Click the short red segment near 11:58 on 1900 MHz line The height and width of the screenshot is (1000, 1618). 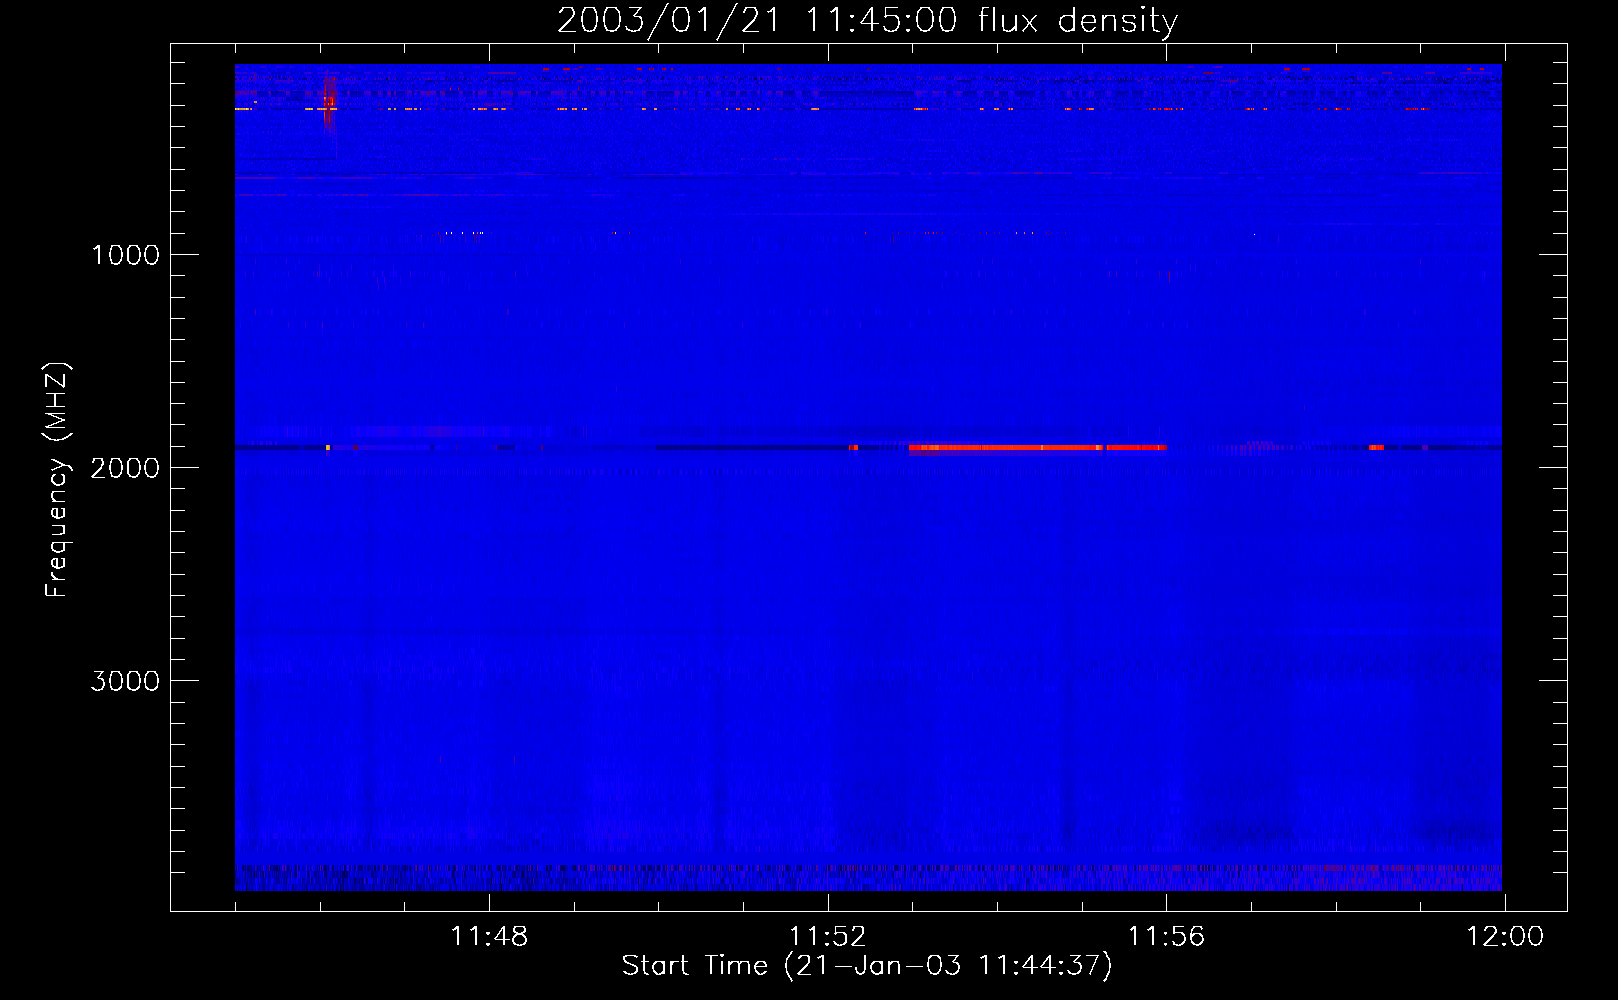click(x=1376, y=448)
